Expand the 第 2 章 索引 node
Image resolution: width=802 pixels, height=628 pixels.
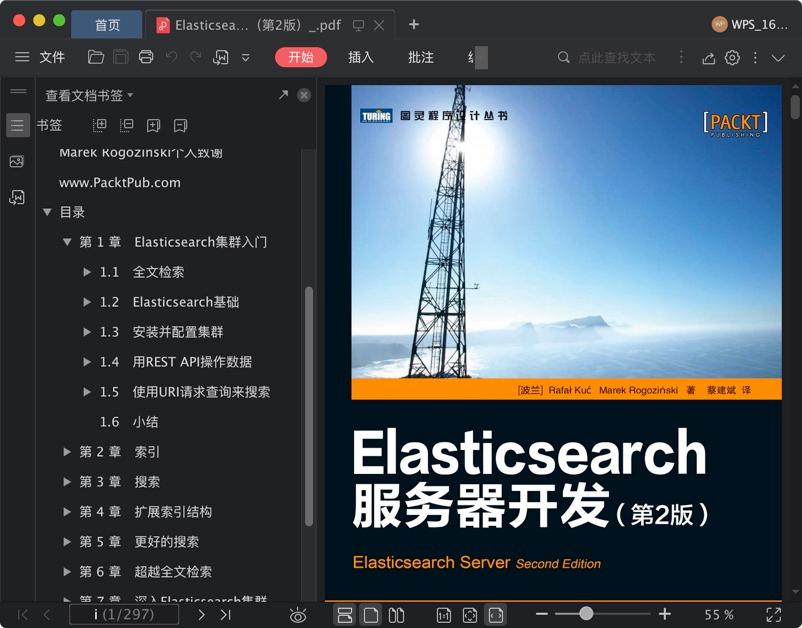[x=66, y=452]
